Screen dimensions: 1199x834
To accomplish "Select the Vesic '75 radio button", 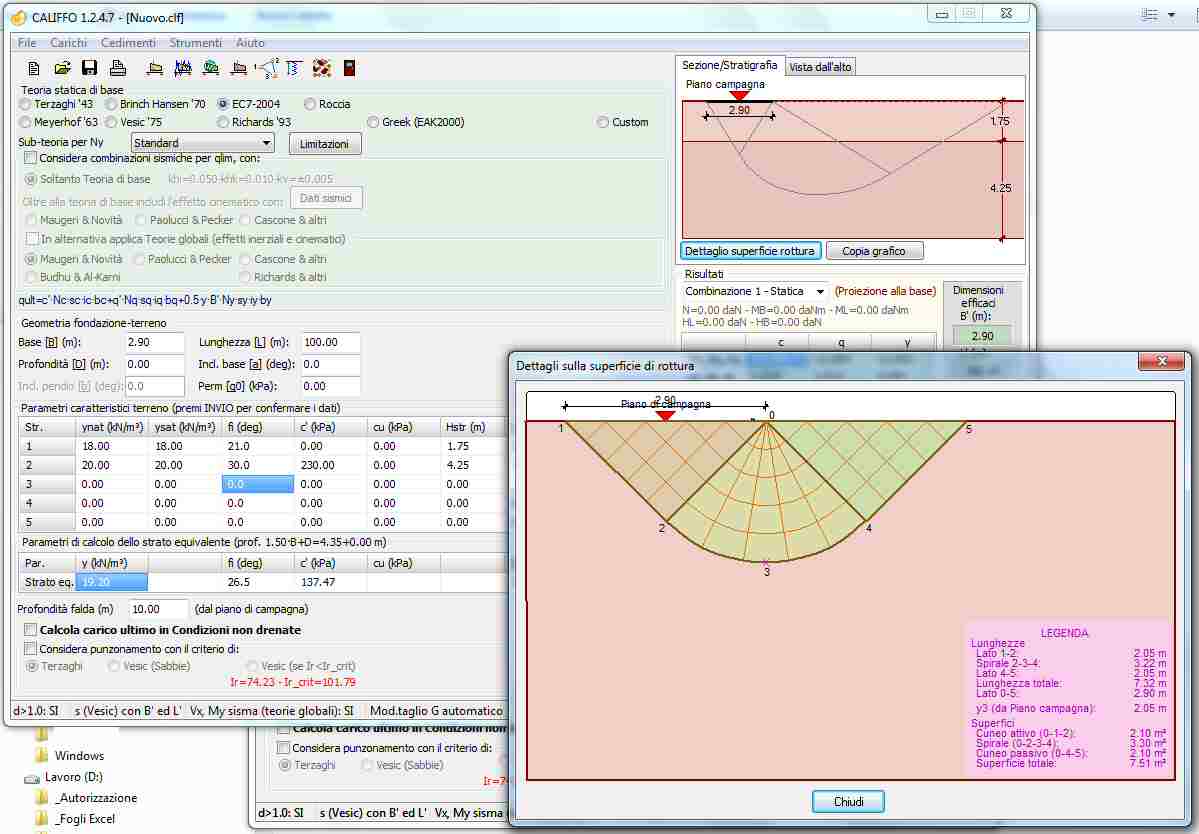I will click(x=112, y=122).
